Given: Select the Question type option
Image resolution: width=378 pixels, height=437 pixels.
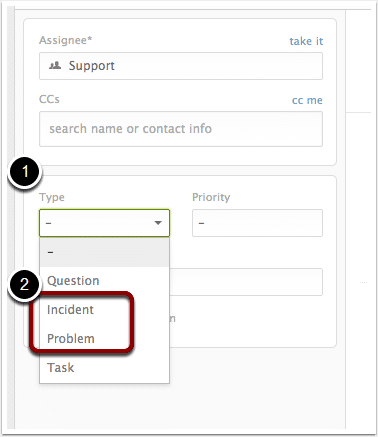Looking at the screenshot, I should click(x=104, y=281).
